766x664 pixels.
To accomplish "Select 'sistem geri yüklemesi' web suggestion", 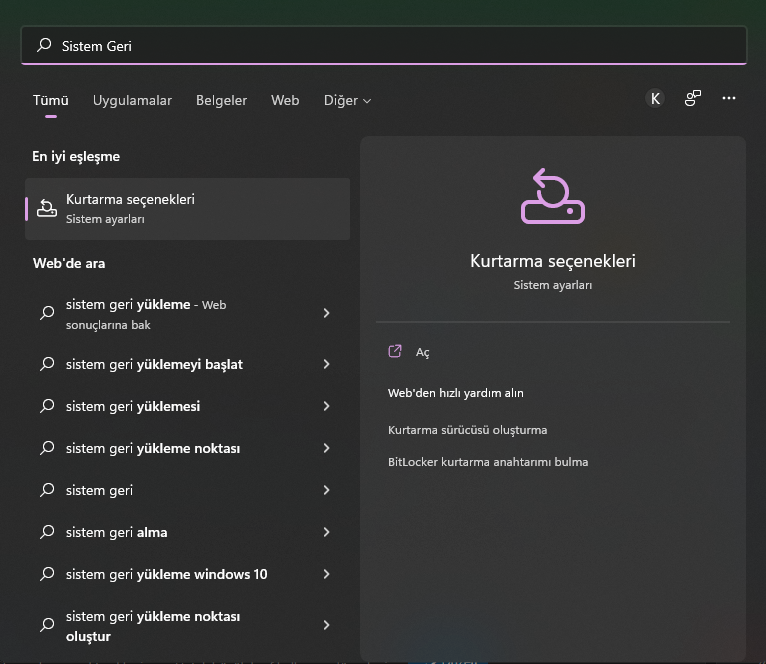I will tap(133, 406).
